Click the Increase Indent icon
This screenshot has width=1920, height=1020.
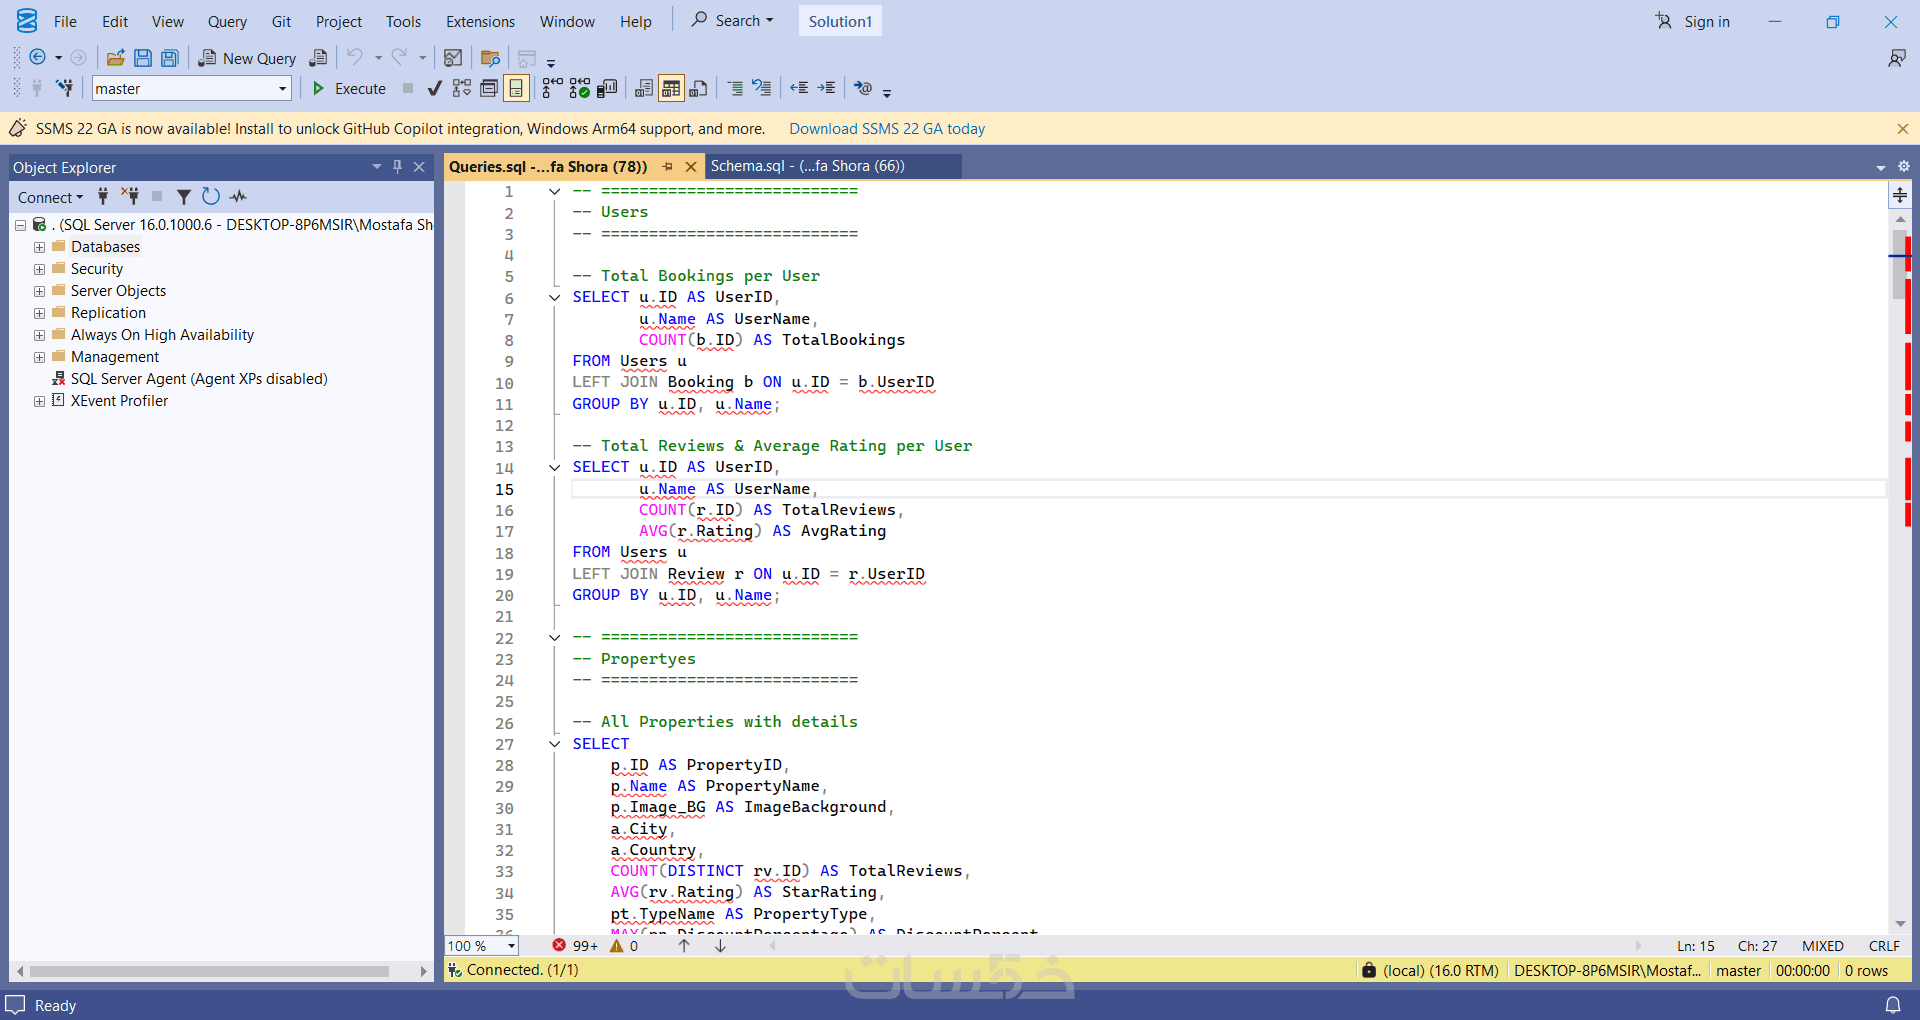pyautogui.click(x=826, y=89)
